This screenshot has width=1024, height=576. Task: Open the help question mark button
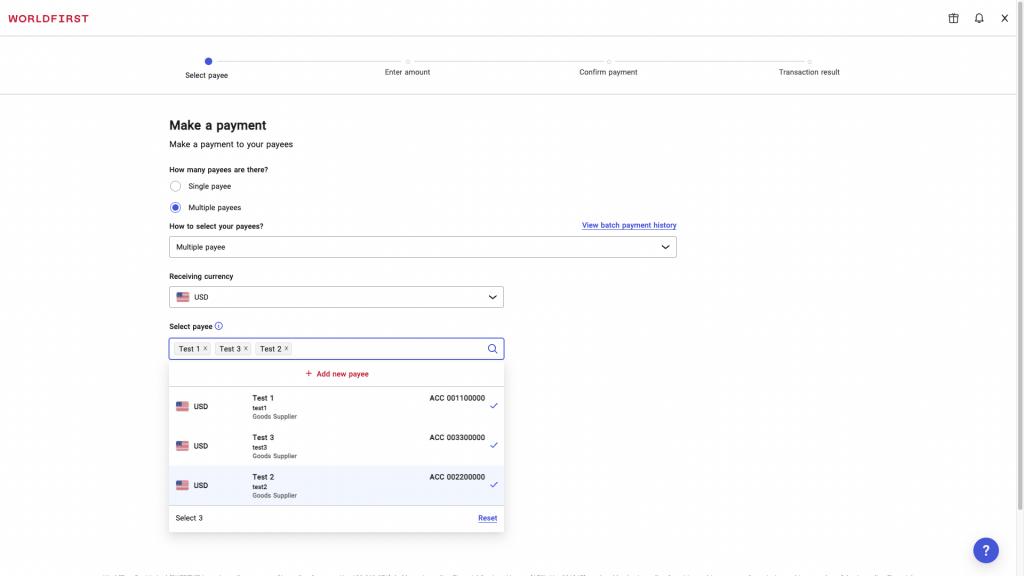click(985, 550)
